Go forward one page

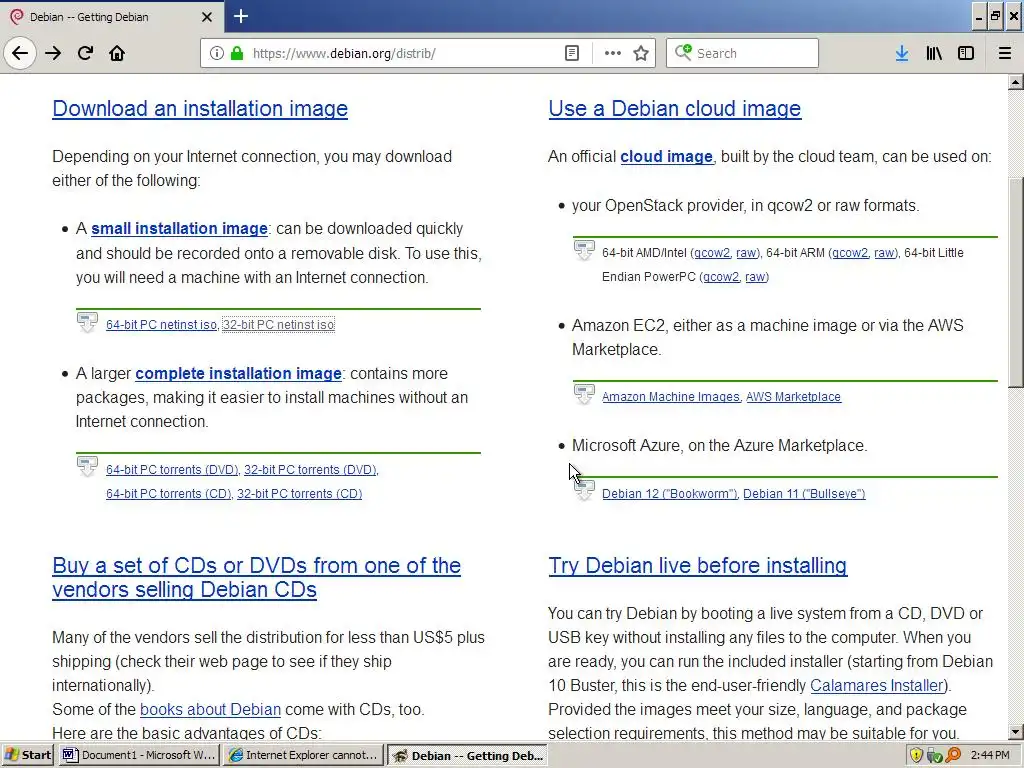click(x=53, y=53)
